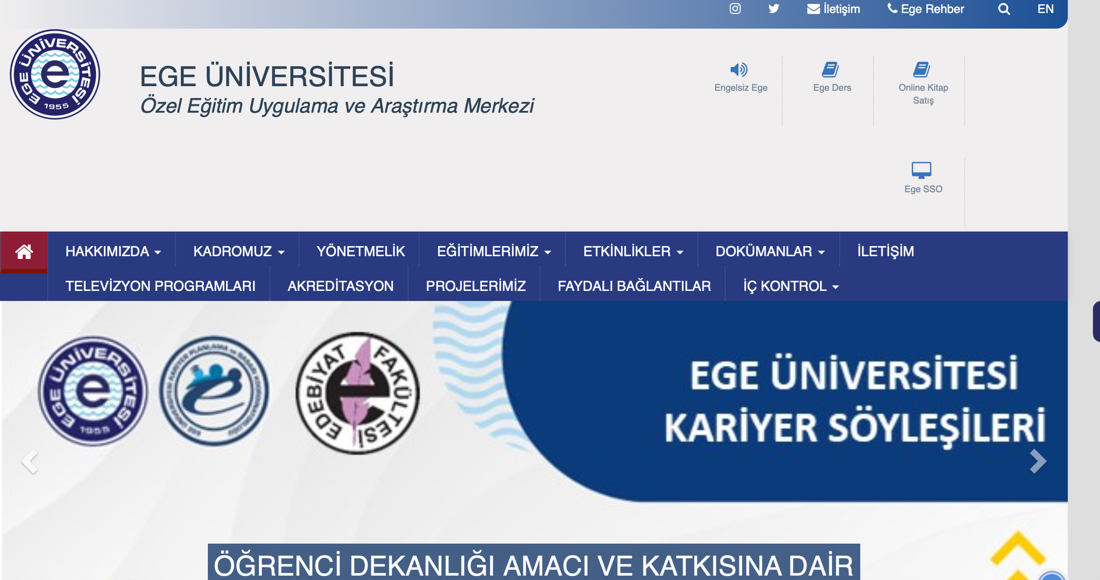This screenshot has width=1100, height=580.
Task: Open the search magnifier icon
Action: point(1004,9)
